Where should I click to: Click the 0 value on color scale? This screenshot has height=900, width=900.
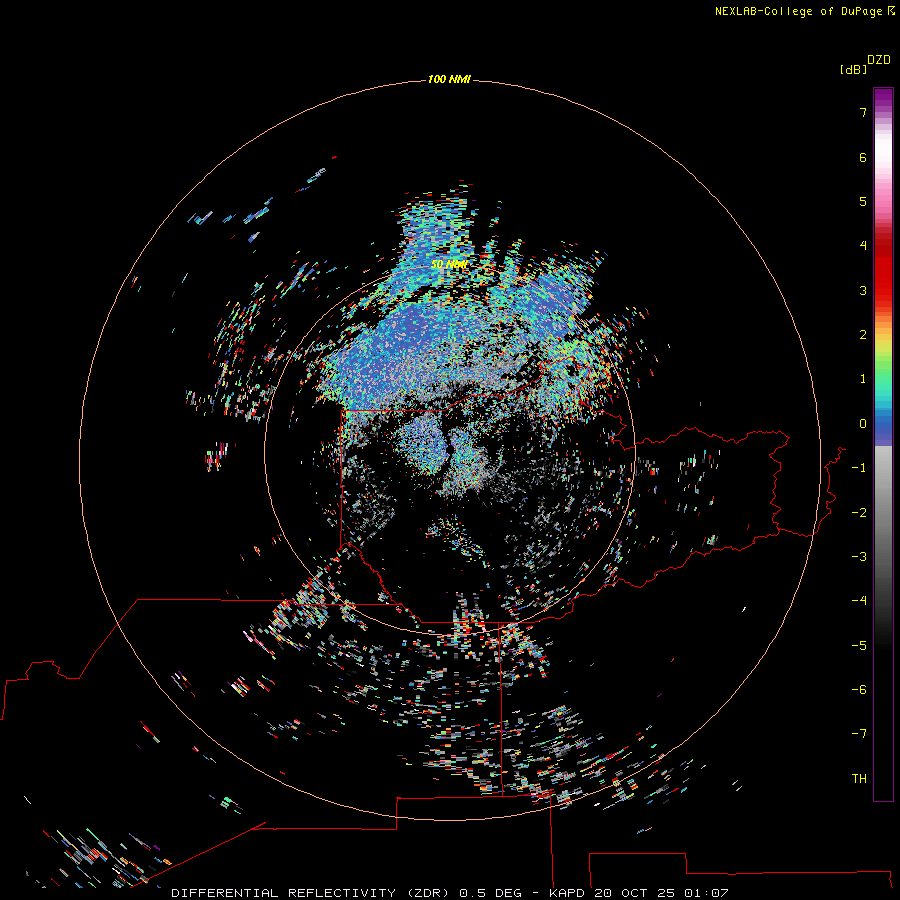(x=863, y=424)
